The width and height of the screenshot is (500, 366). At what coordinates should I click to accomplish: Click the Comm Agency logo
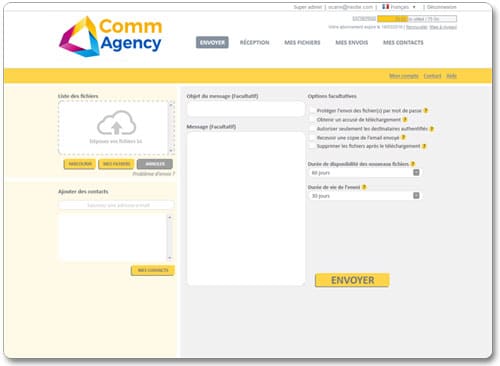tap(110, 37)
